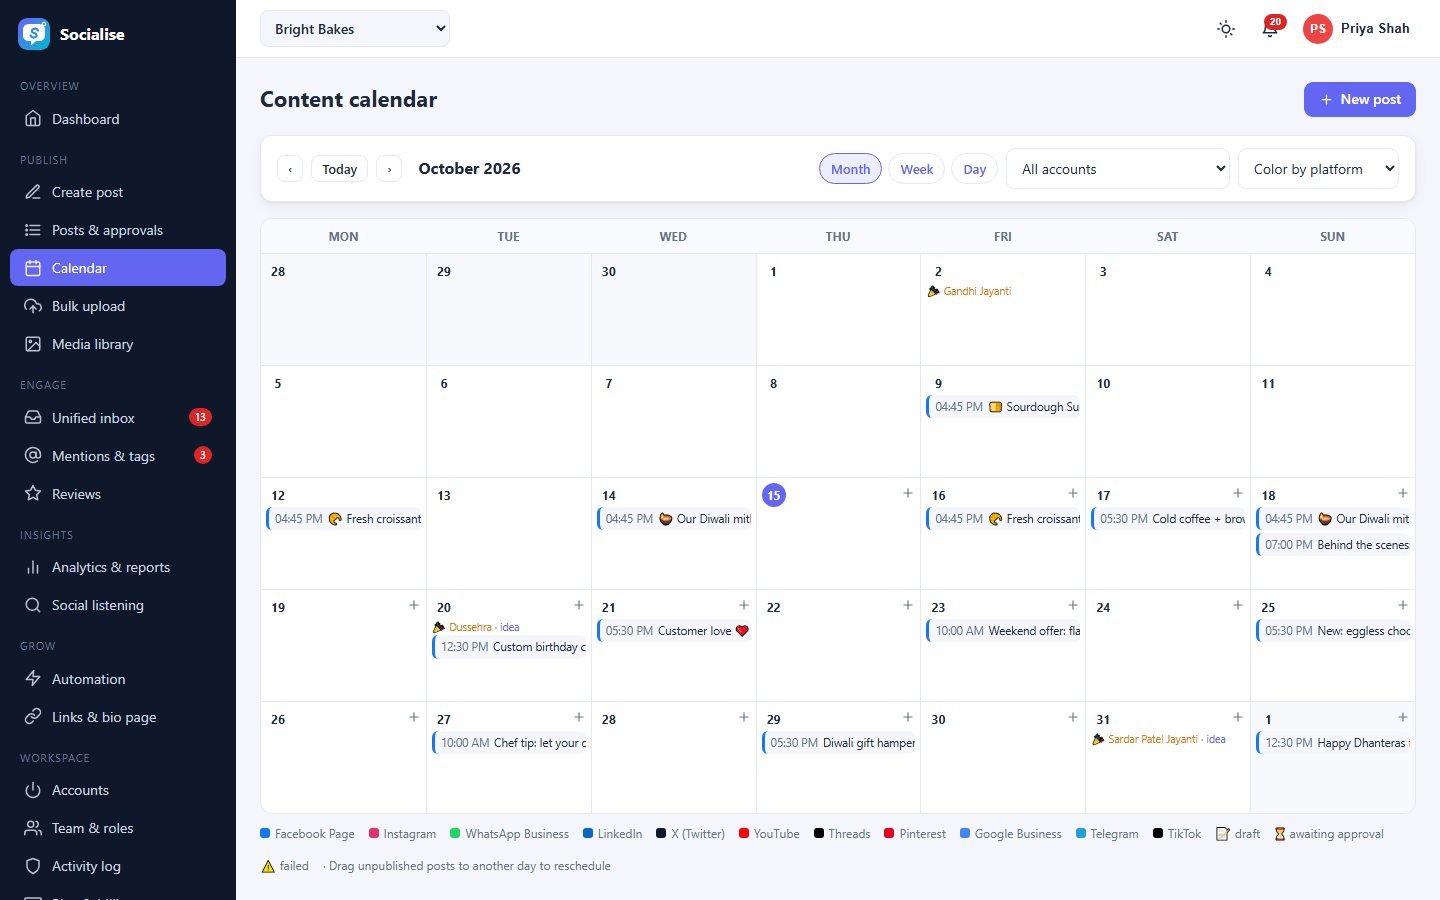Open the Customer love post on October 21
1440x900 pixels.
(x=674, y=631)
